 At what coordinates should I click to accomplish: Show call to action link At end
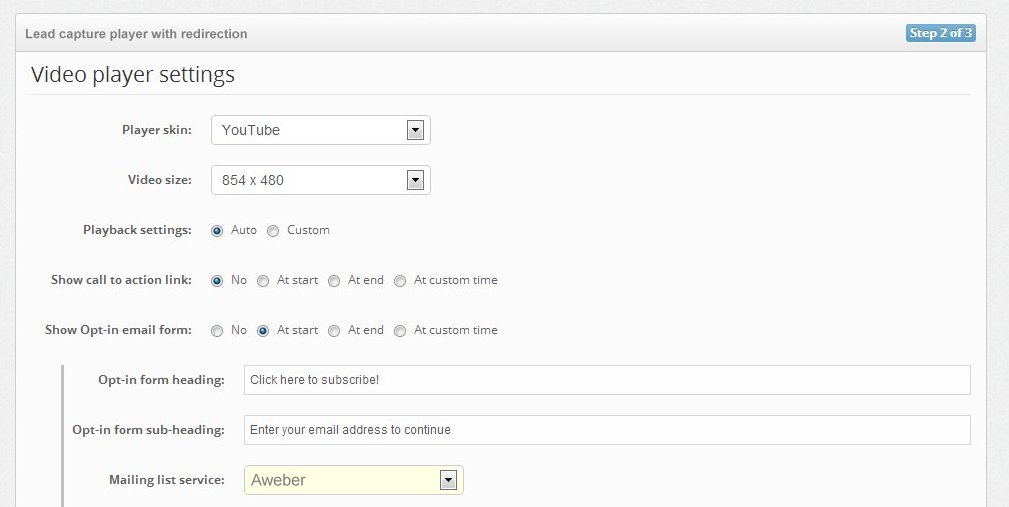point(333,281)
